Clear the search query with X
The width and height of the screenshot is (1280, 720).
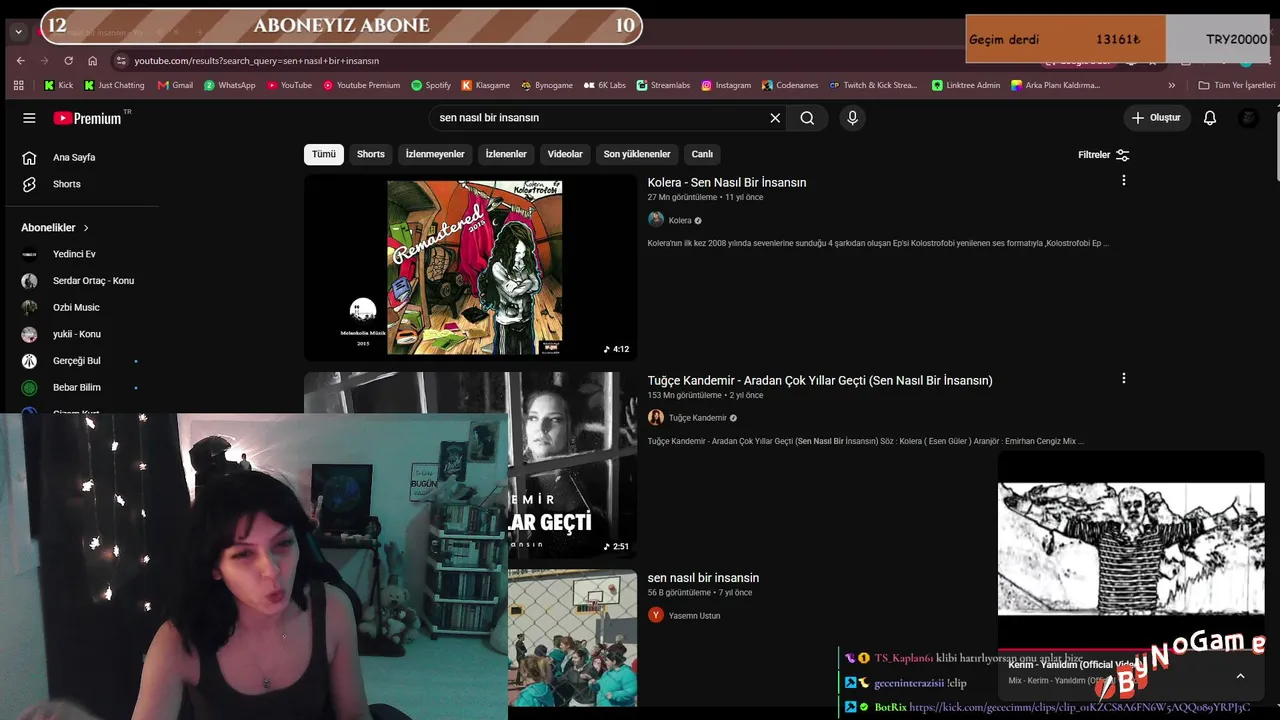[x=775, y=118]
